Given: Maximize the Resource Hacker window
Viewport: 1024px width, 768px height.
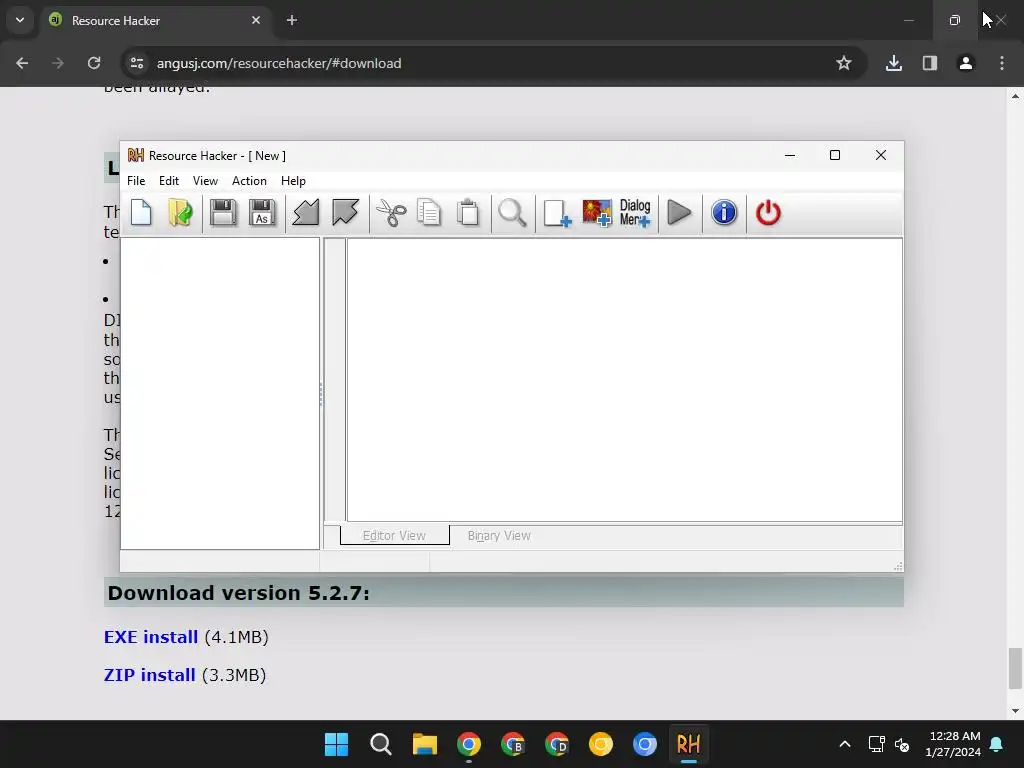Looking at the screenshot, I should click(835, 155).
